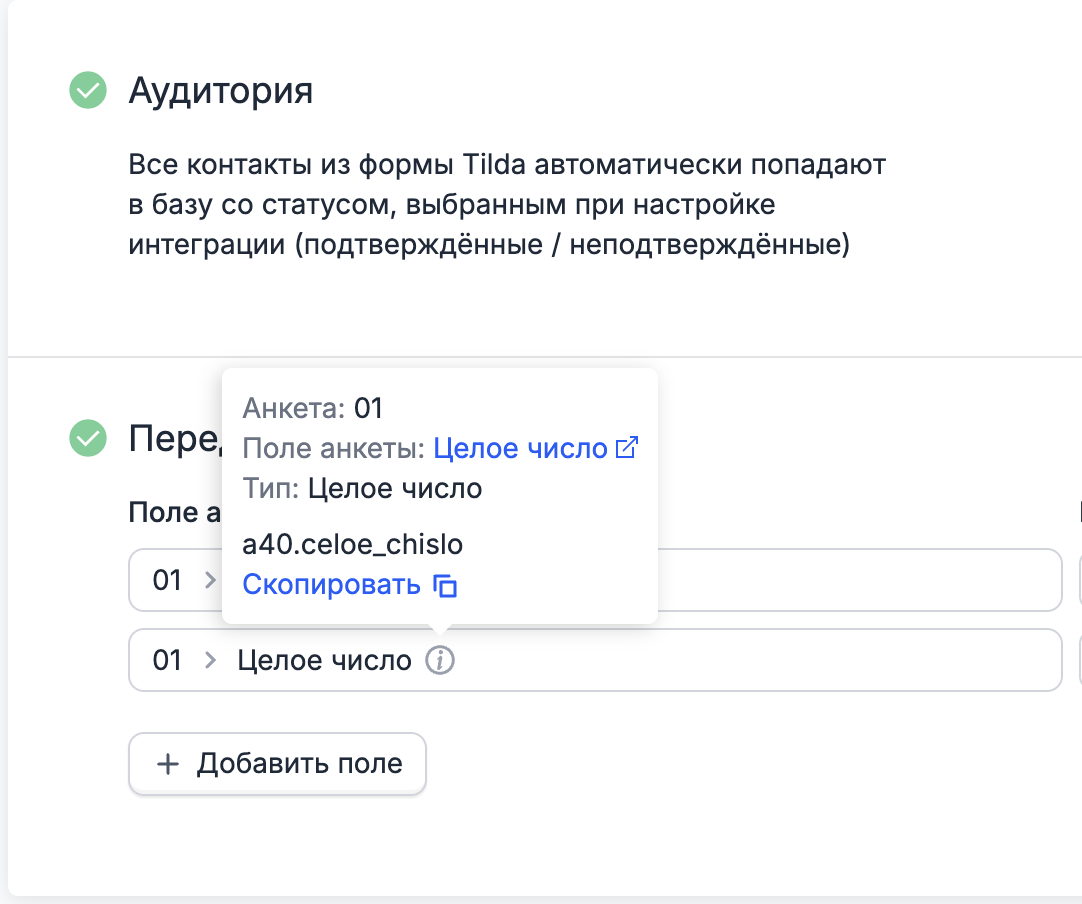Open the first 01 field row behind tooltip
The height and width of the screenshot is (904, 1082).
595,580
